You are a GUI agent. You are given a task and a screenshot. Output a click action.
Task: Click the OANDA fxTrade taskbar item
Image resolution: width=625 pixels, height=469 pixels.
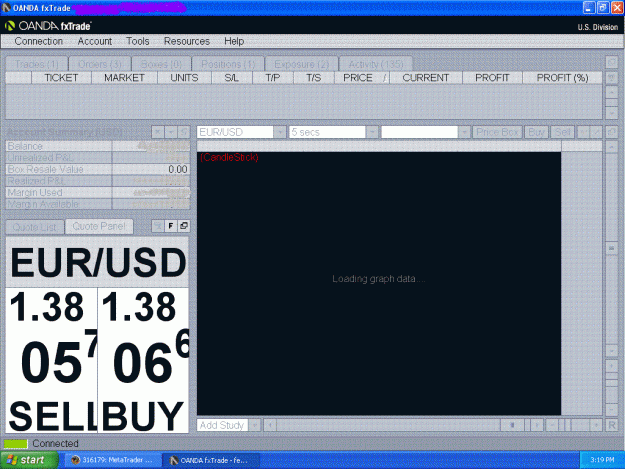210,460
